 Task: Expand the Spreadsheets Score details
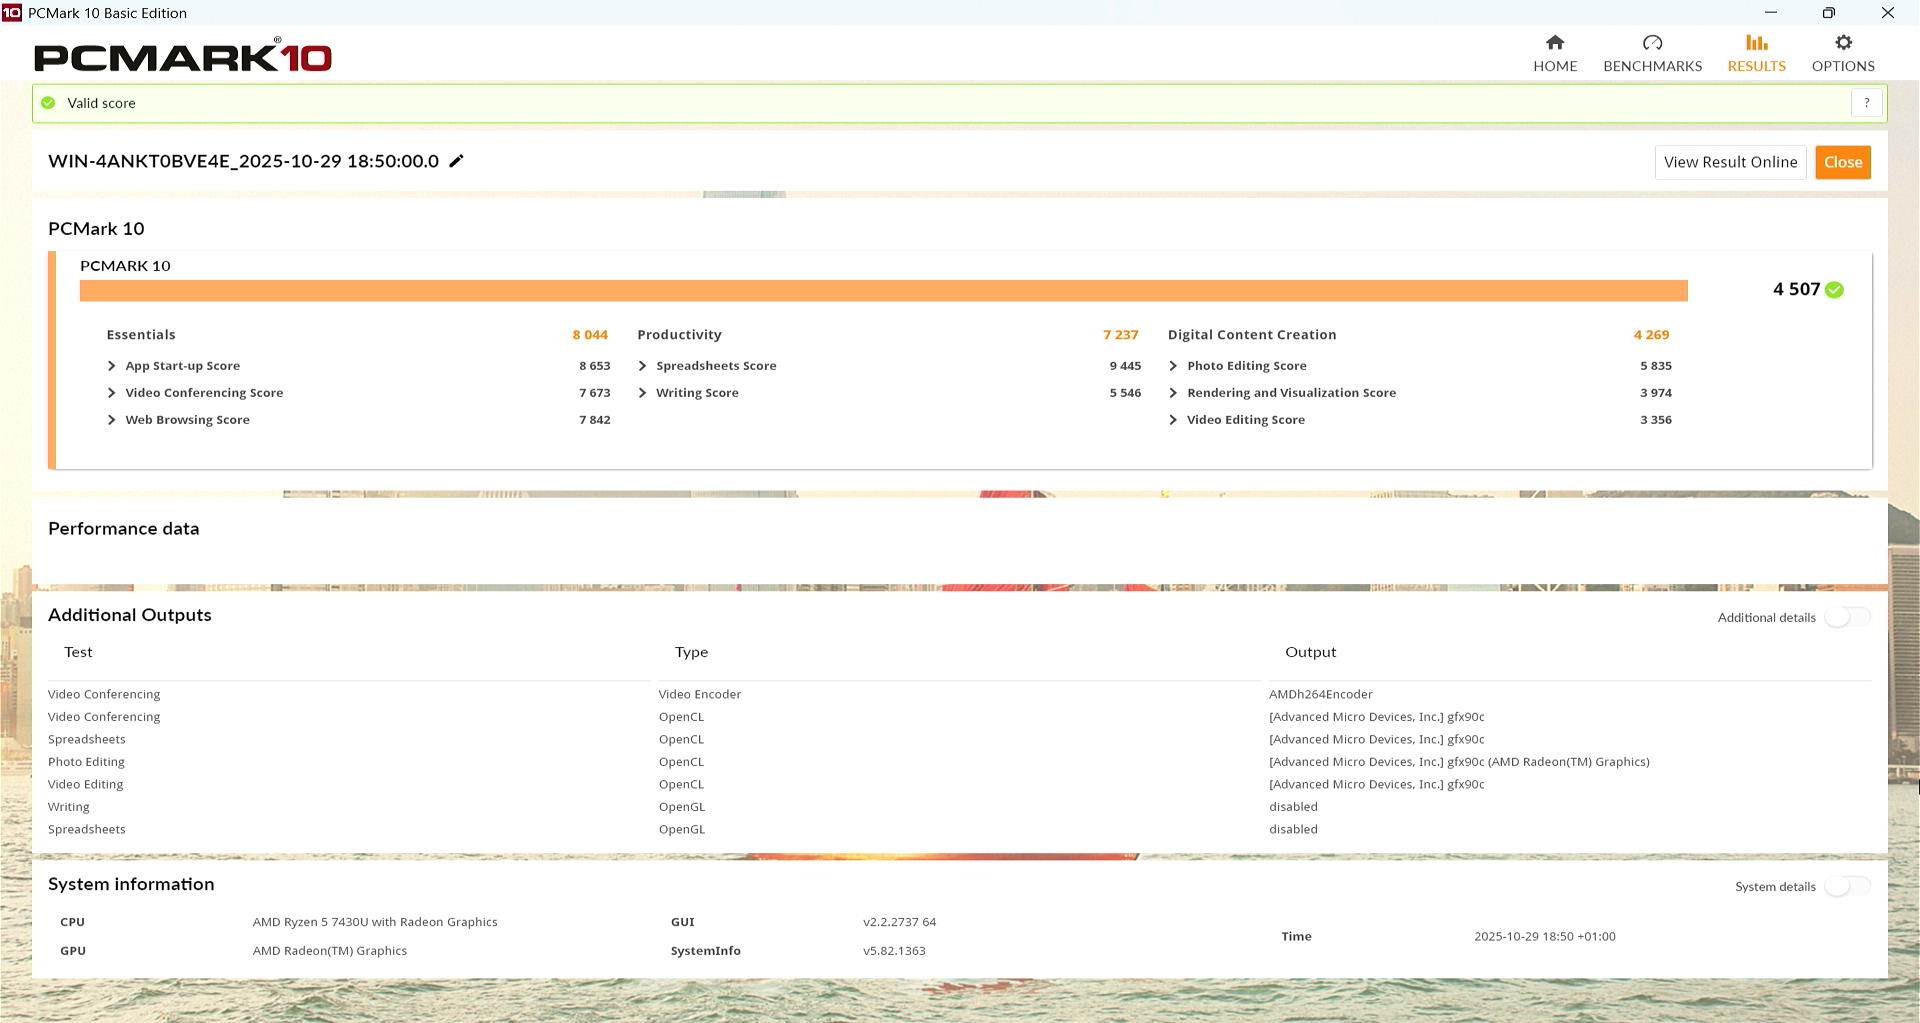tap(642, 366)
